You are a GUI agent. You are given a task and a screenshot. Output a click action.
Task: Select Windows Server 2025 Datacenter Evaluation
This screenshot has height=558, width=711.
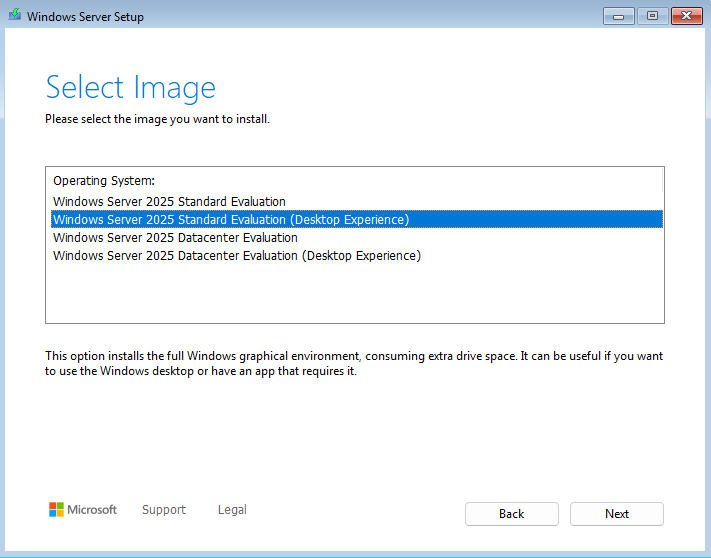[x=175, y=238]
